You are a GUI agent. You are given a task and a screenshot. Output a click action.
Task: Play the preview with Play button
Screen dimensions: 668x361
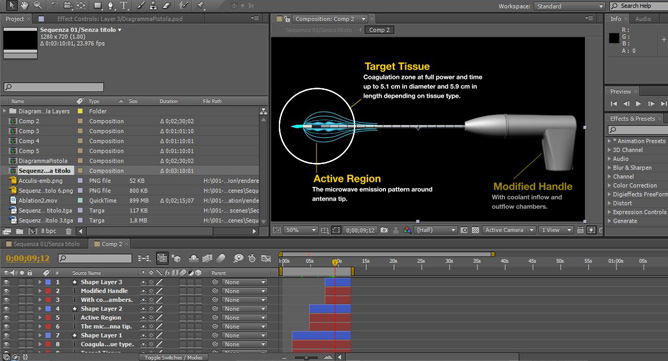(638, 104)
